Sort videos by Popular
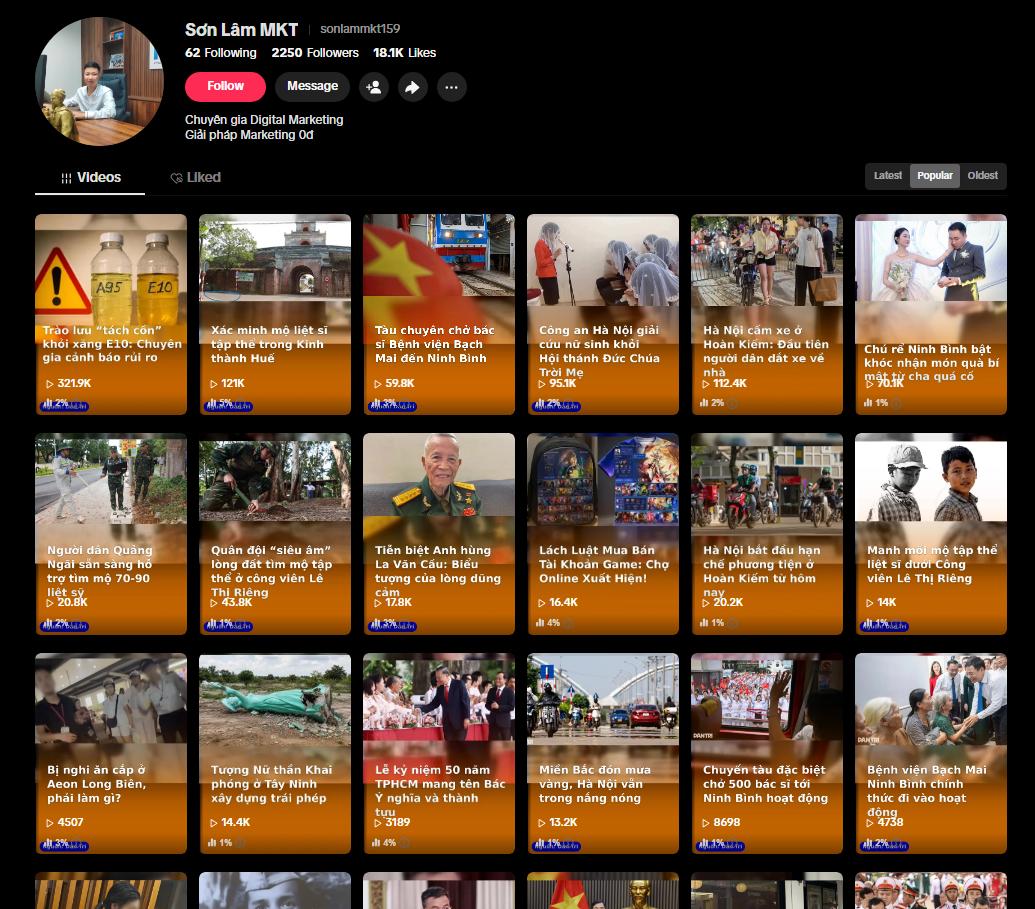 click(x=935, y=176)
